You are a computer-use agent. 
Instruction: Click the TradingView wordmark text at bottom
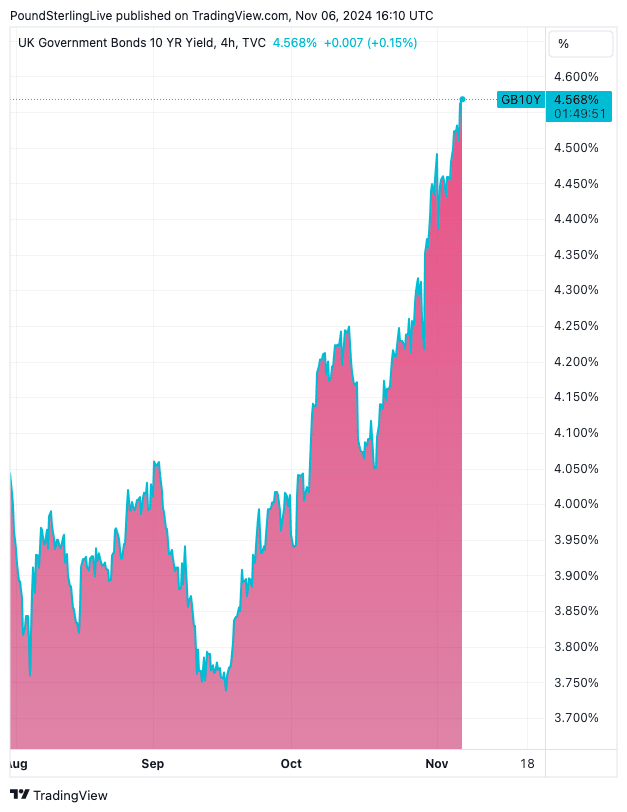pyautogui.click(x=71, y=795)
